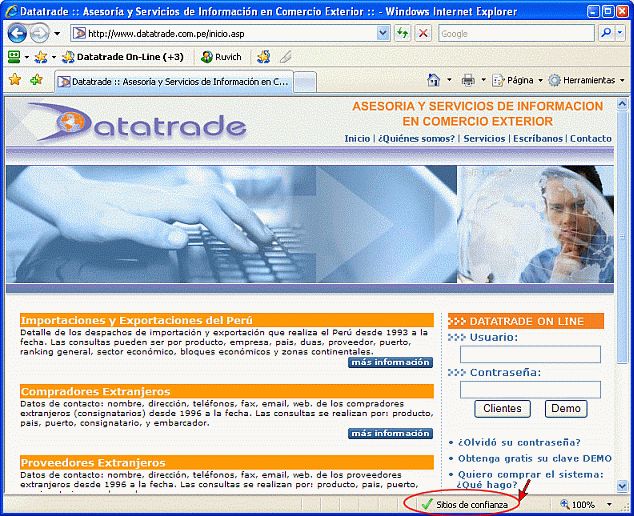Open ¿Olvidó su contraseña? link

click(519, 442)
